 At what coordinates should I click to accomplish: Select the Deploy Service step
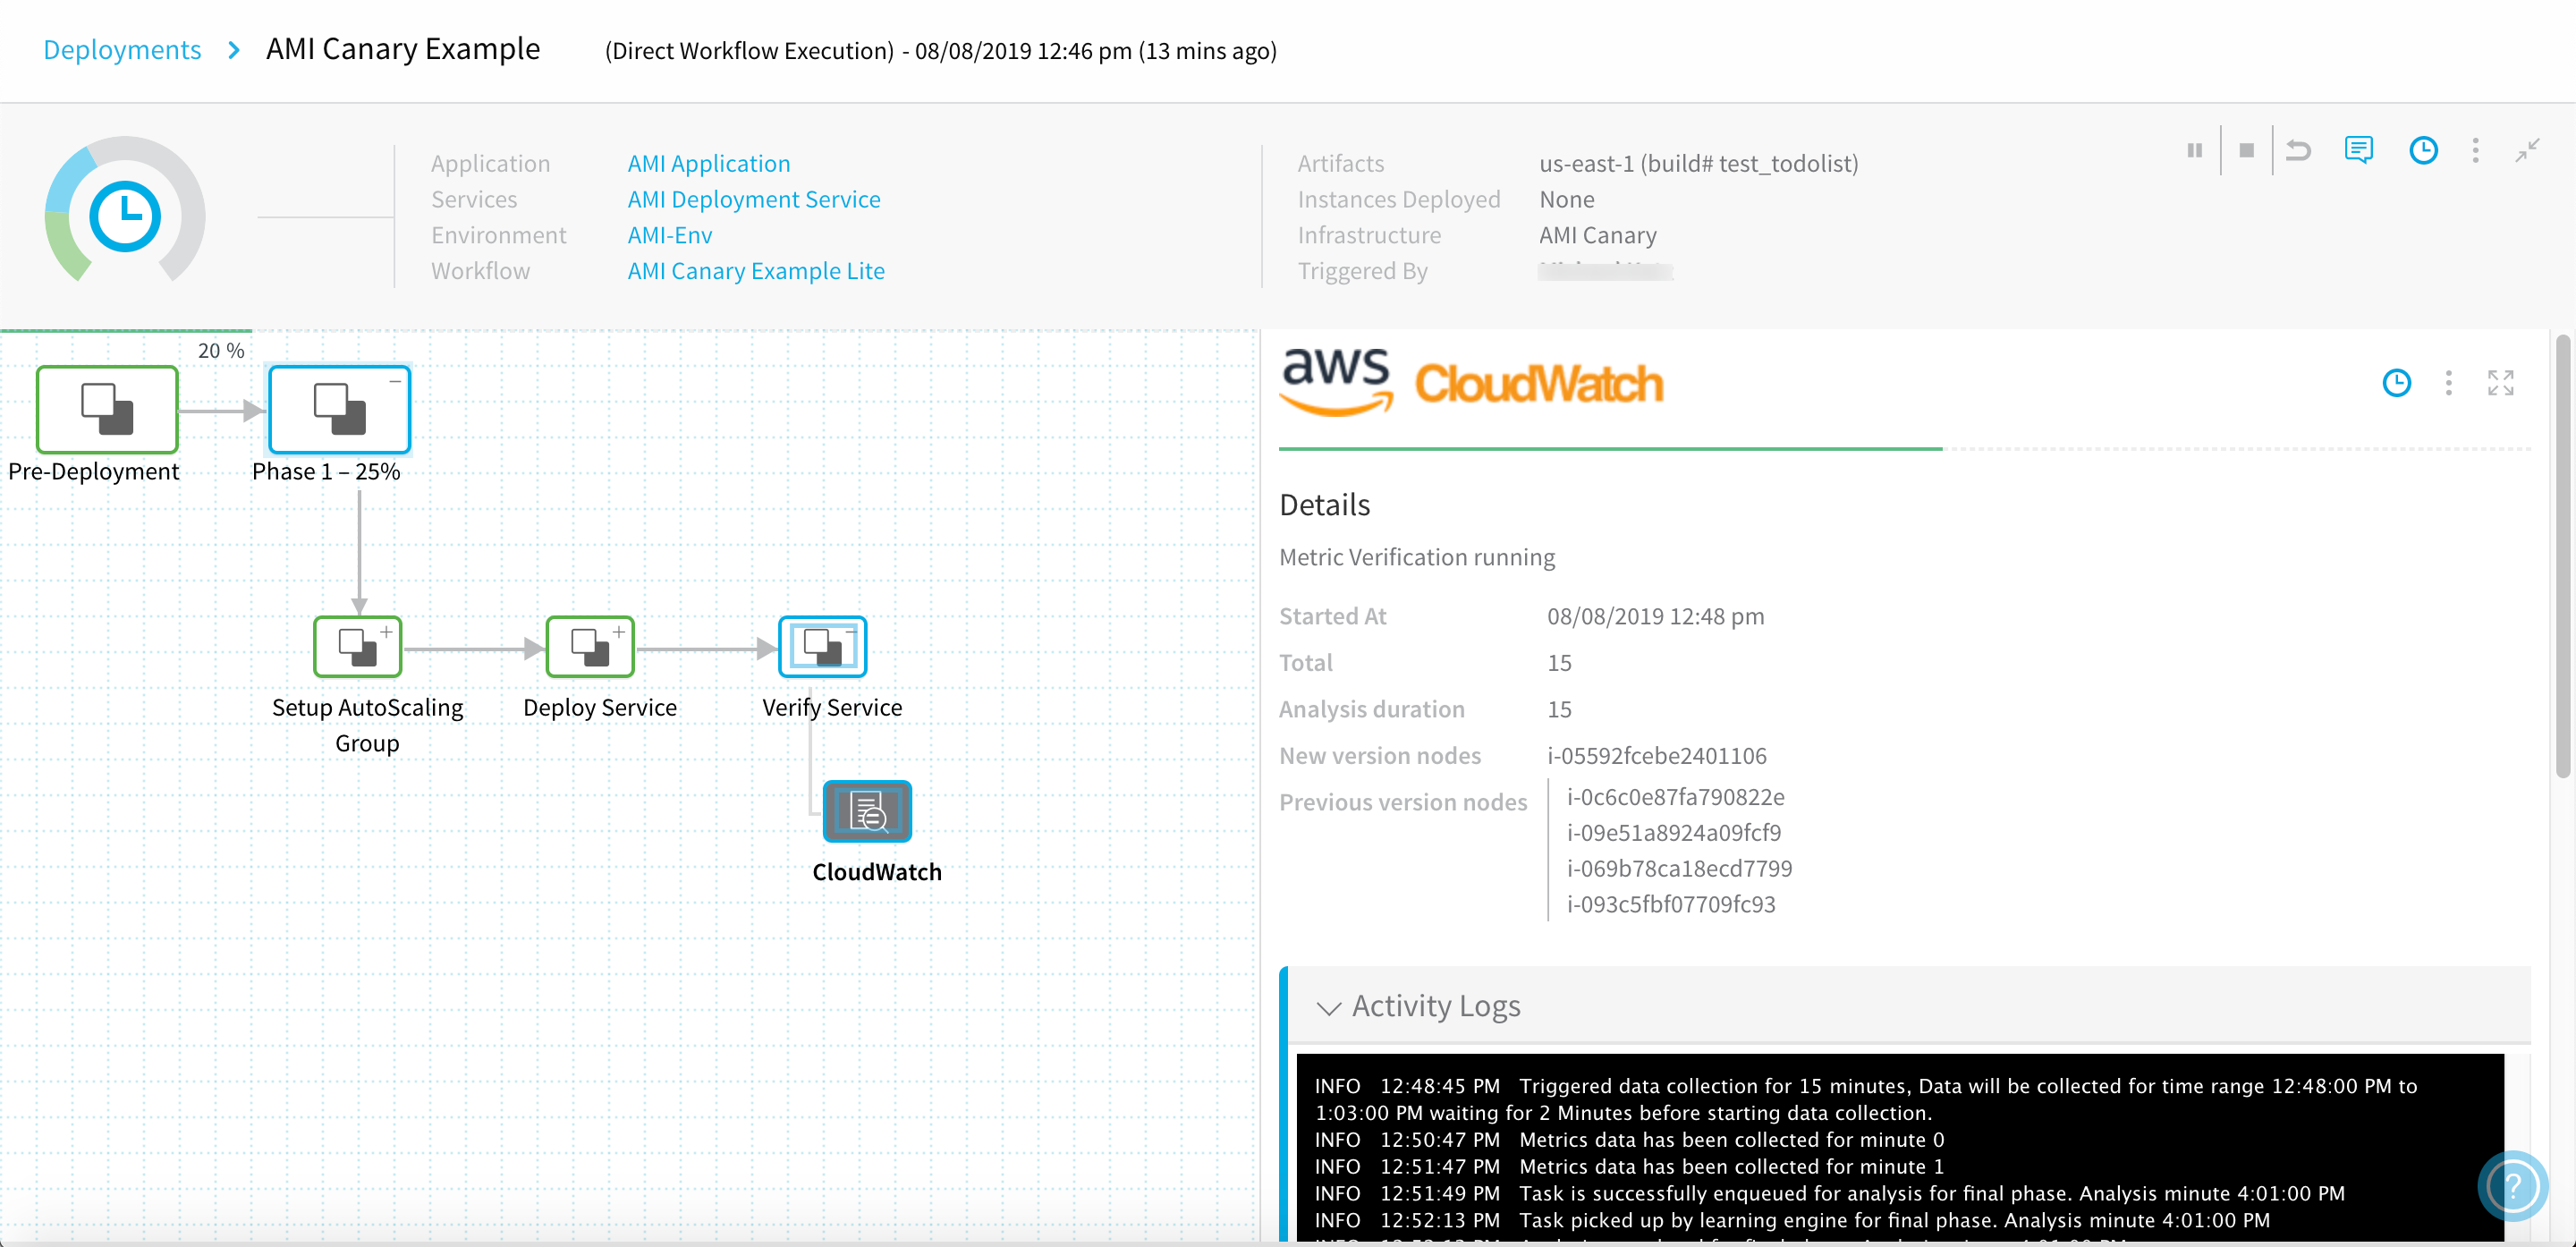coord(590,646)
